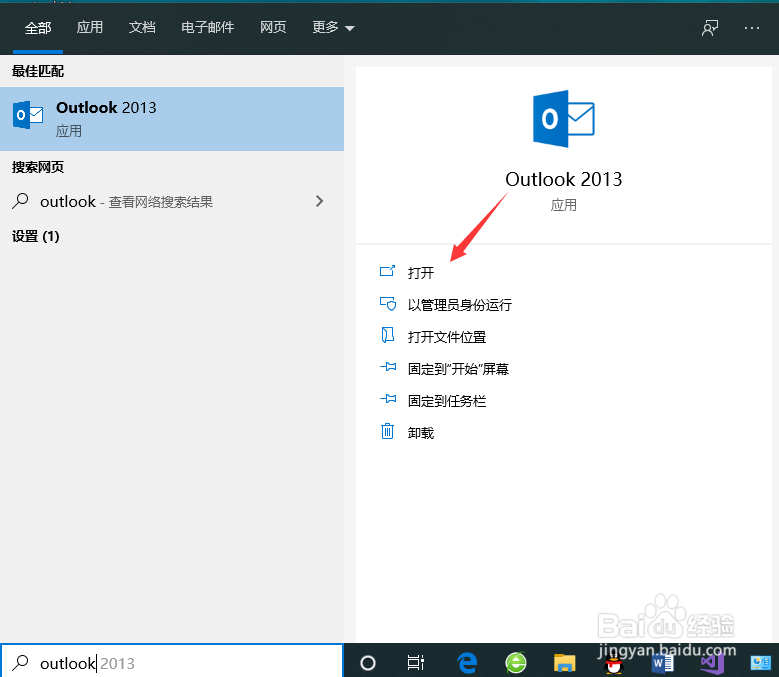Open Task View on taskbar

point(415,663)
